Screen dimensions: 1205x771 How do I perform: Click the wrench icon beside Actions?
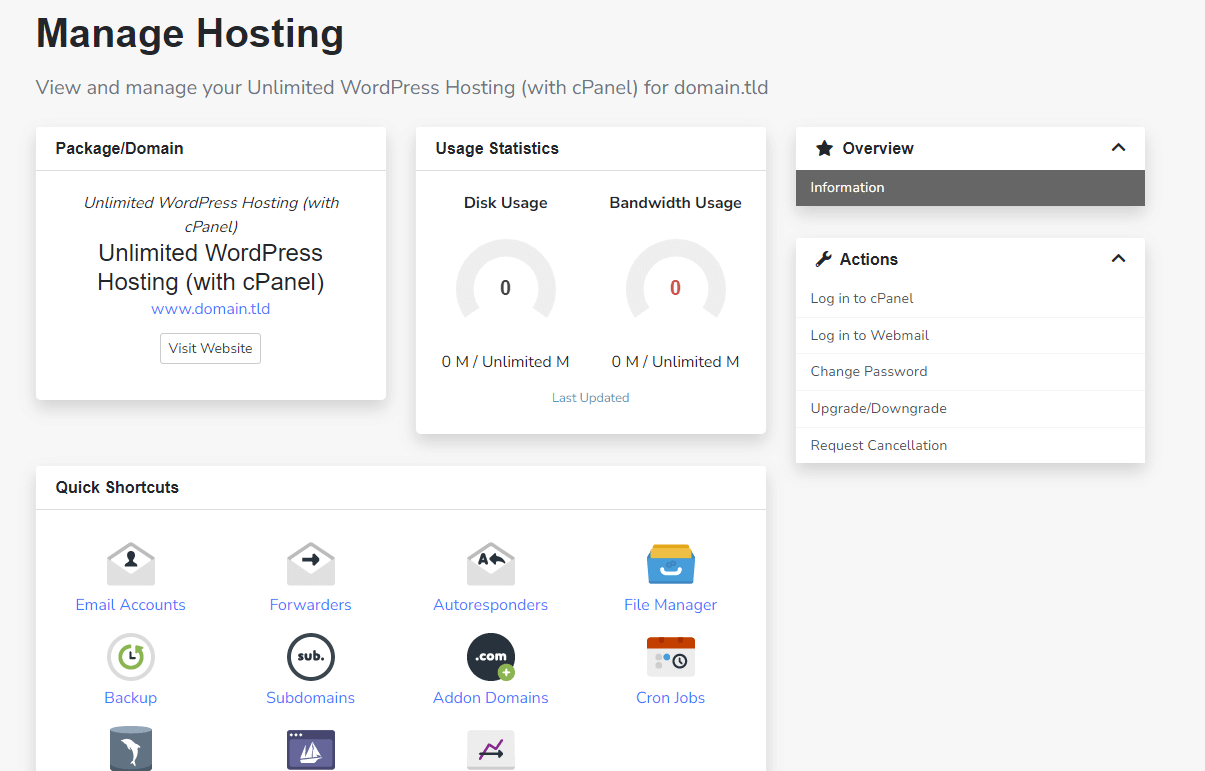pyautogui.click(x=824, y=259)
